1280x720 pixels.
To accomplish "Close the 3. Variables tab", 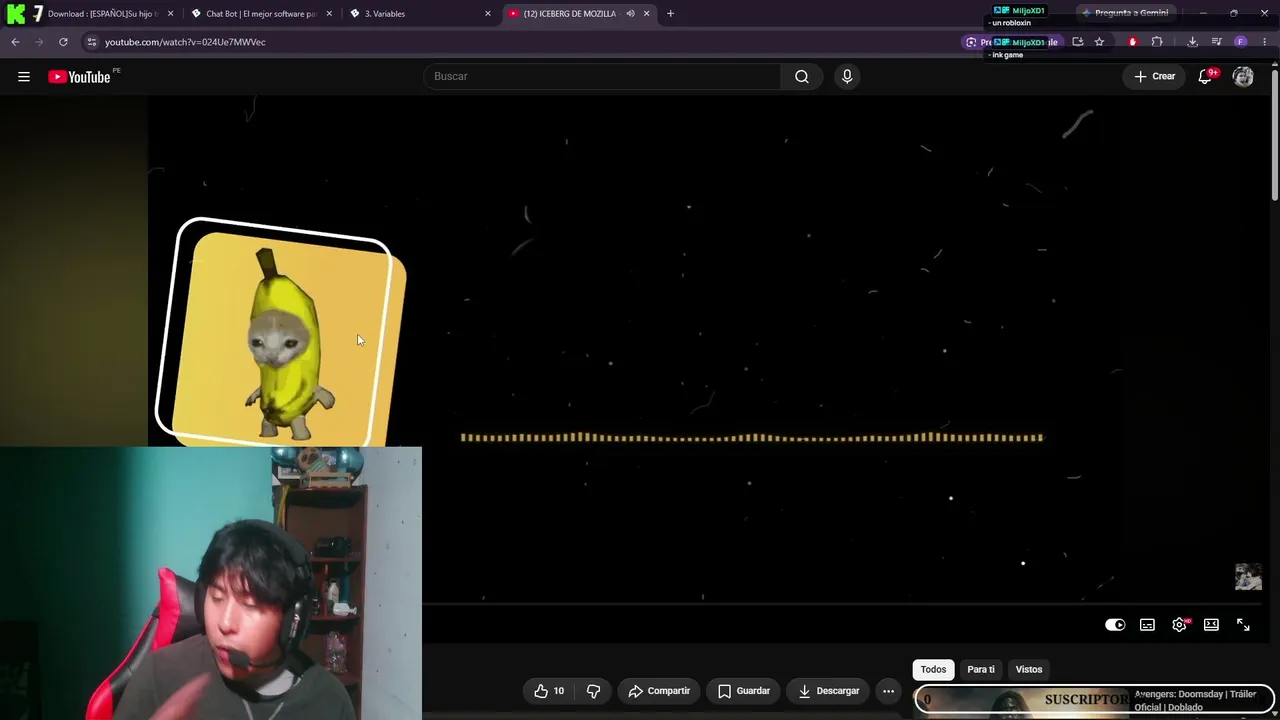I will click(488, 14).
